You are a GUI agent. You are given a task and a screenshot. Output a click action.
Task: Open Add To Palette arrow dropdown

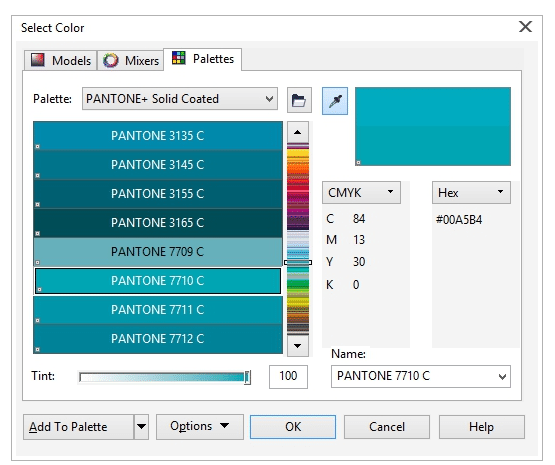click(x=141, y=427)
